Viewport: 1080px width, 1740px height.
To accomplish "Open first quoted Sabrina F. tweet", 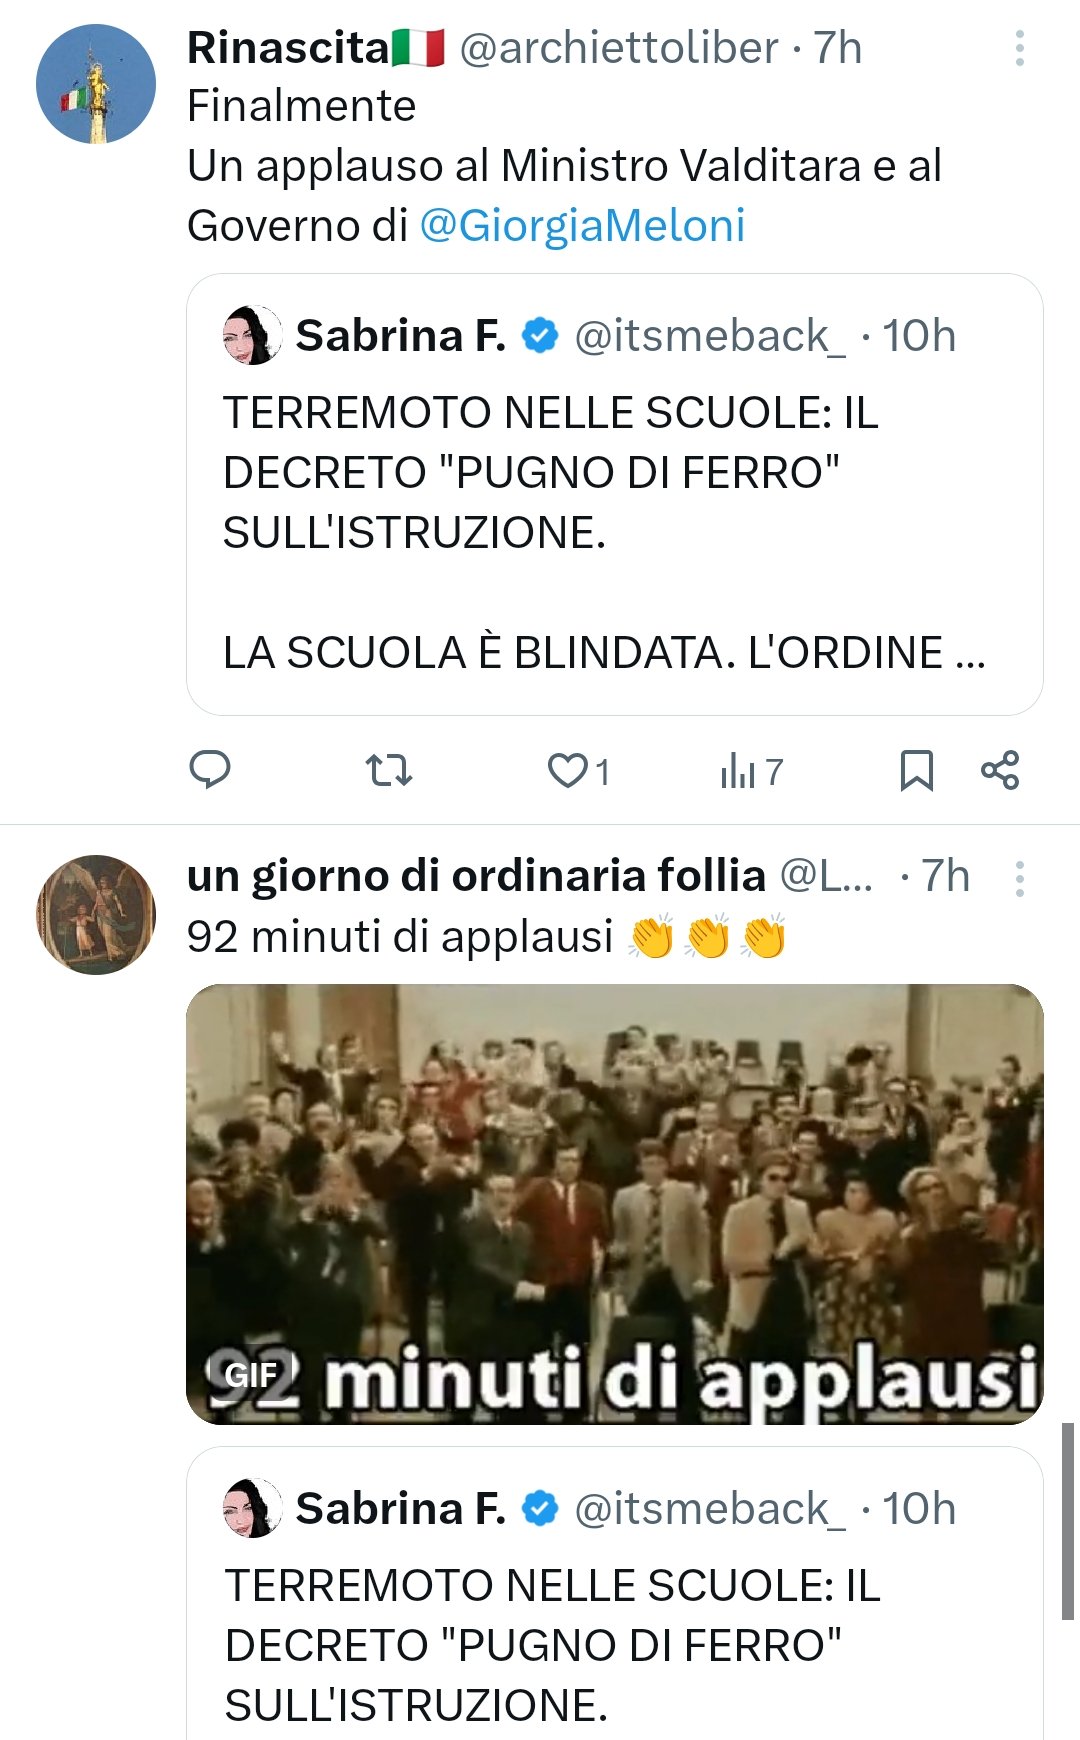I will [x=615, y=494].
